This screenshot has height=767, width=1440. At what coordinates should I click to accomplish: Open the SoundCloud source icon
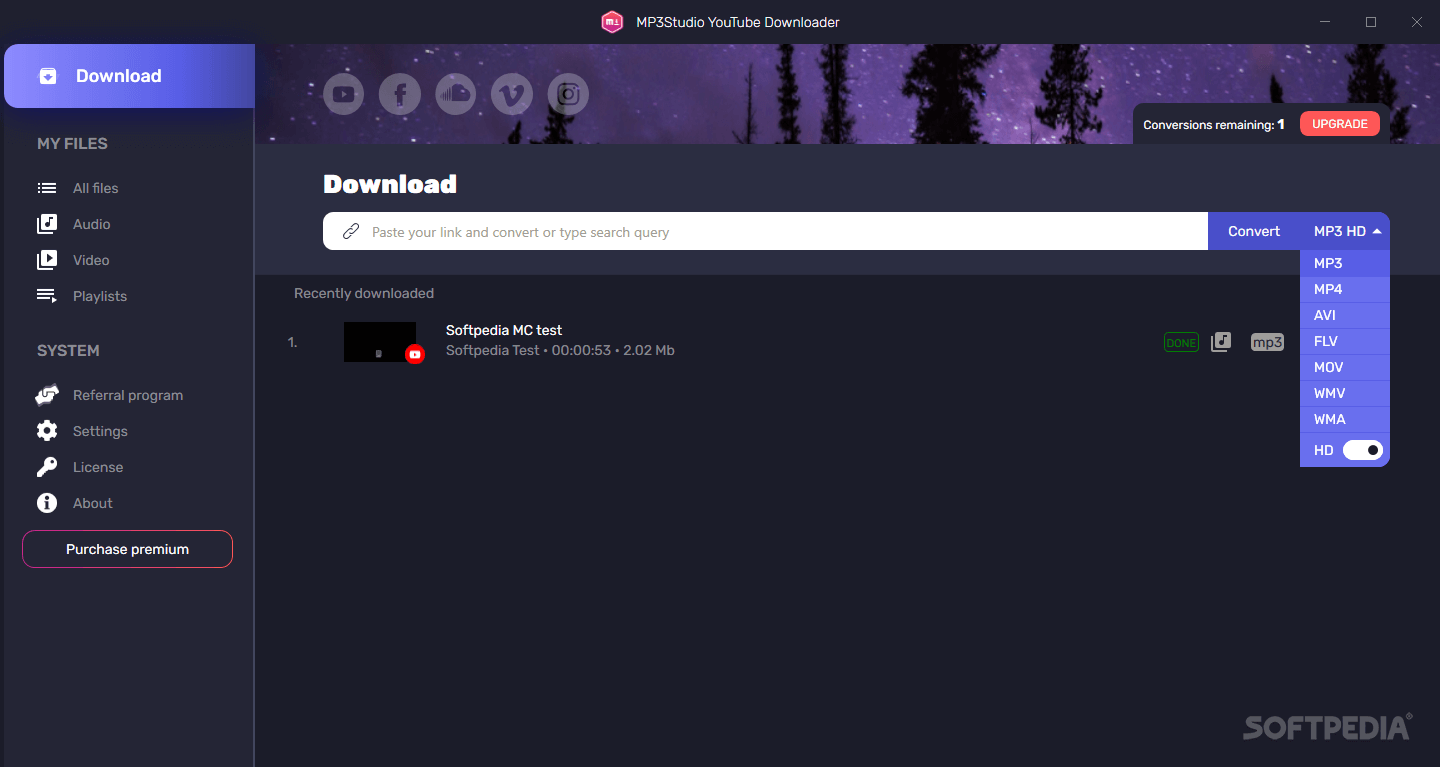[x=456, y=94]
